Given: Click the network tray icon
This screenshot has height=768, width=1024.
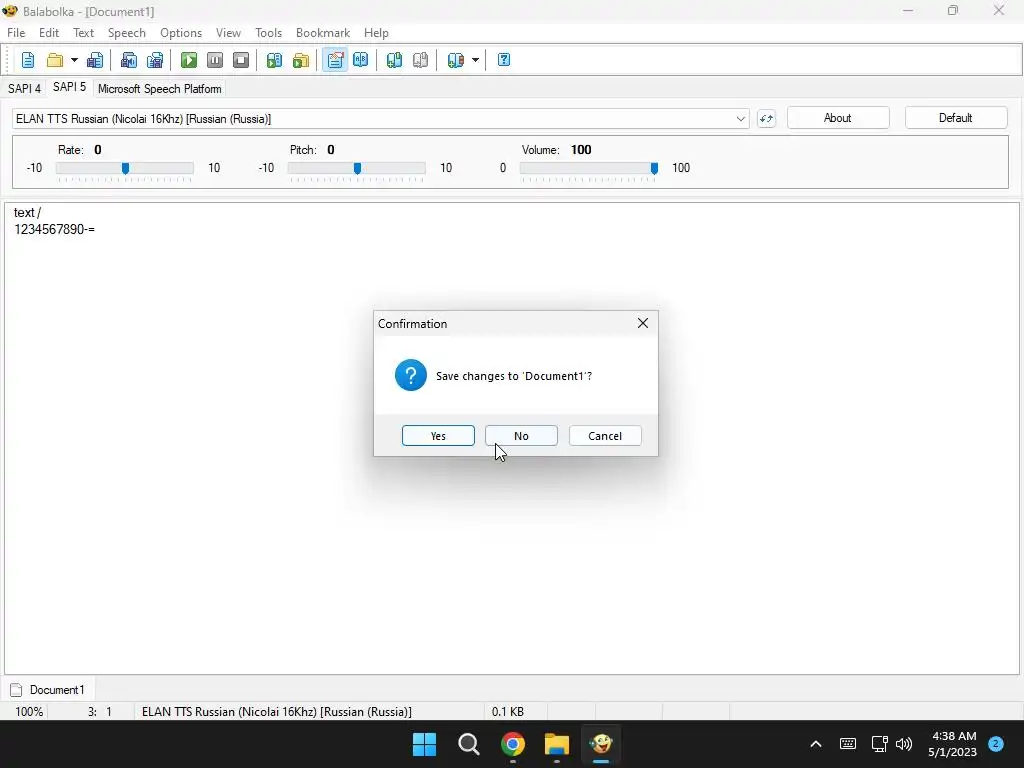Looking at the screenshot, I should point(879,744).
